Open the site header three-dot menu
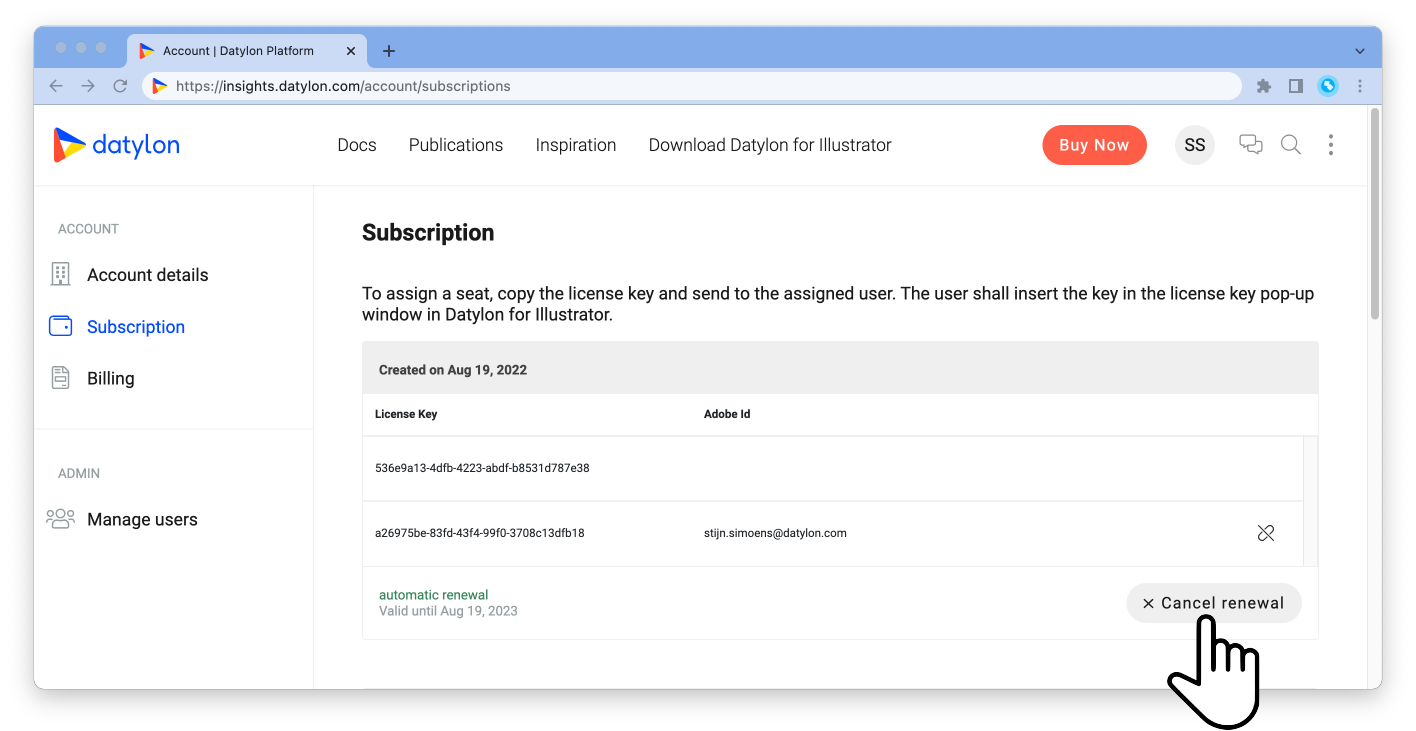 click(x=1330, y=145)
